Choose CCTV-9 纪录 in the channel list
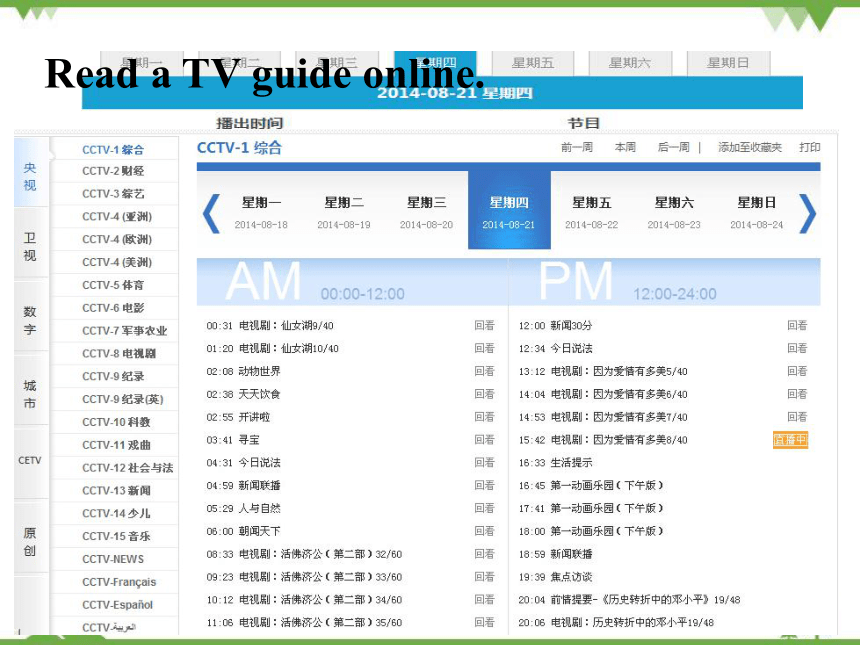860x645 pixels. [x=114, y=377]
